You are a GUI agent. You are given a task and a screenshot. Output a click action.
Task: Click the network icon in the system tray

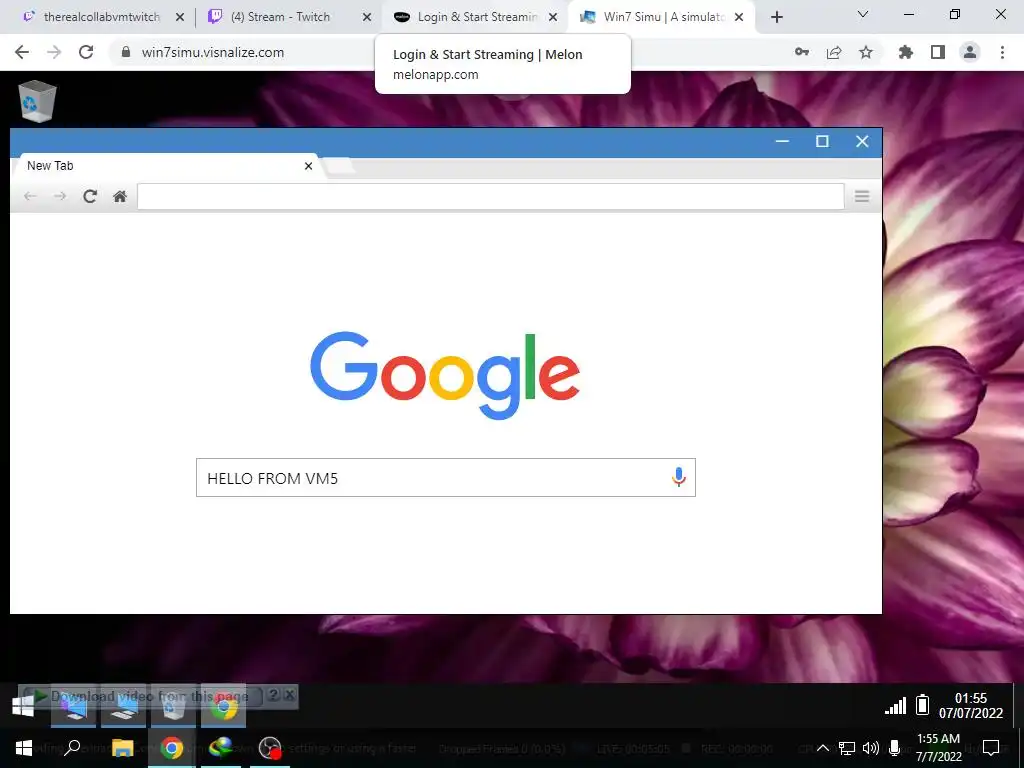pyautogui.click(x=847, y=748)
